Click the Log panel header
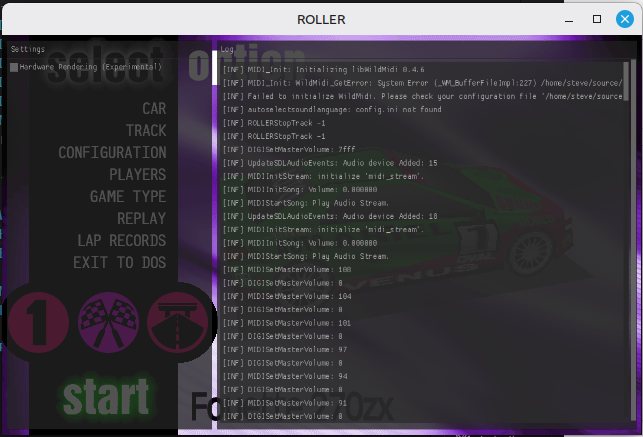 pyautogui.click(x=227, y=50)
